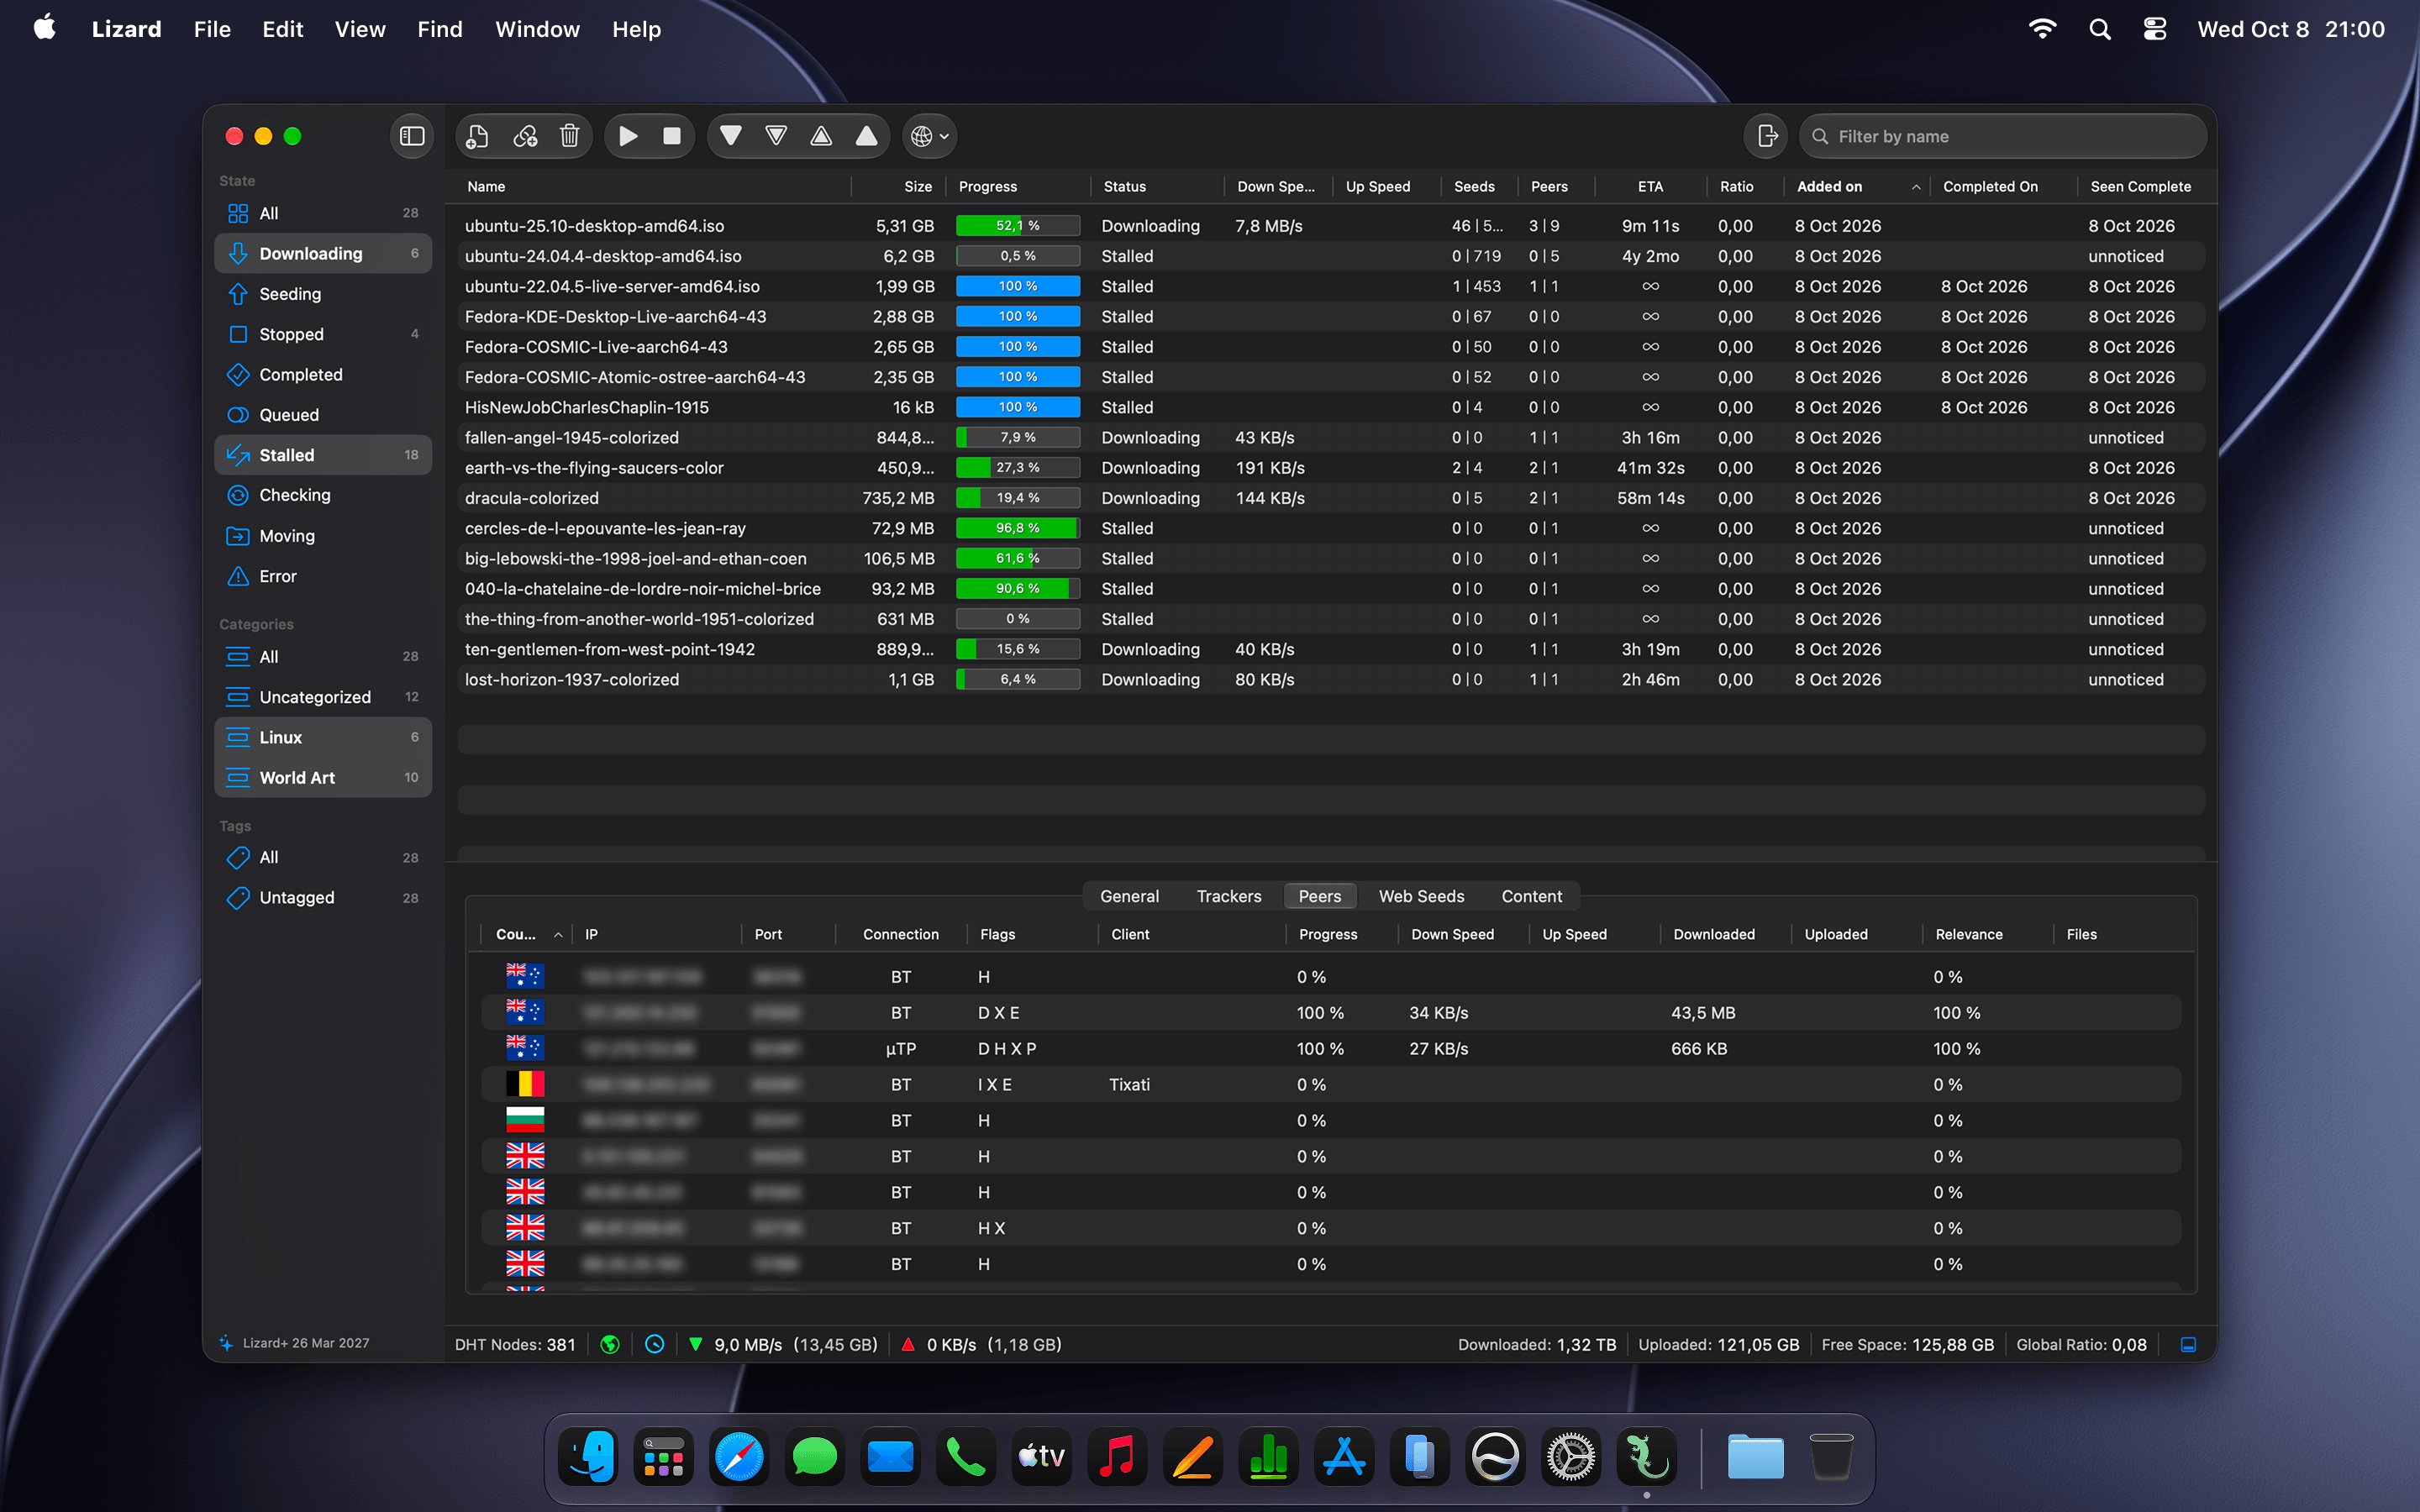Viewport: 2420px width, 1512px height.
Task: Select the Stopped state filter
Action: point(323,334)
